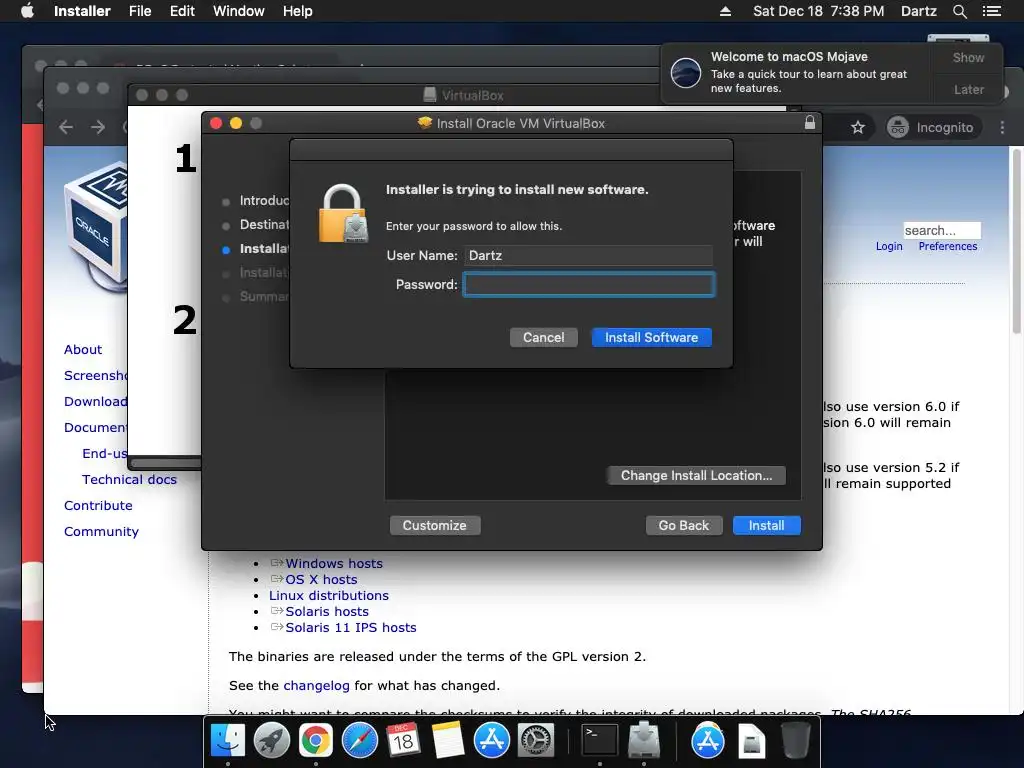The width and height of the screenshot is (1024, 768).
Task: Open Launchpad from the Dock
Action: point(272,741)
